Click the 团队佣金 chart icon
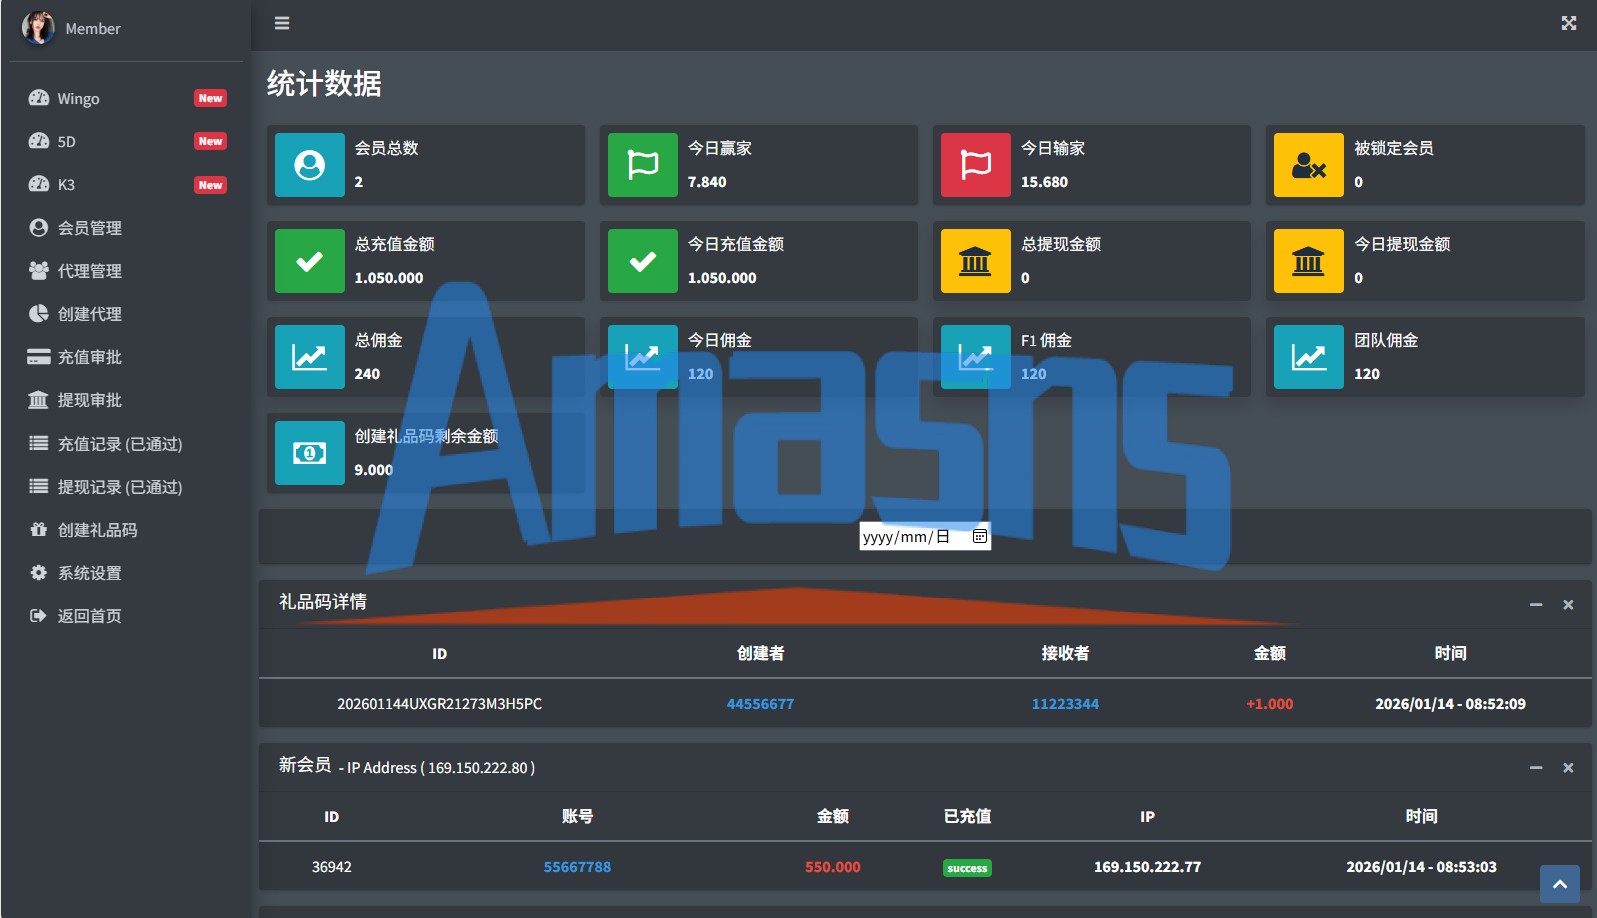 point(1309,357)
